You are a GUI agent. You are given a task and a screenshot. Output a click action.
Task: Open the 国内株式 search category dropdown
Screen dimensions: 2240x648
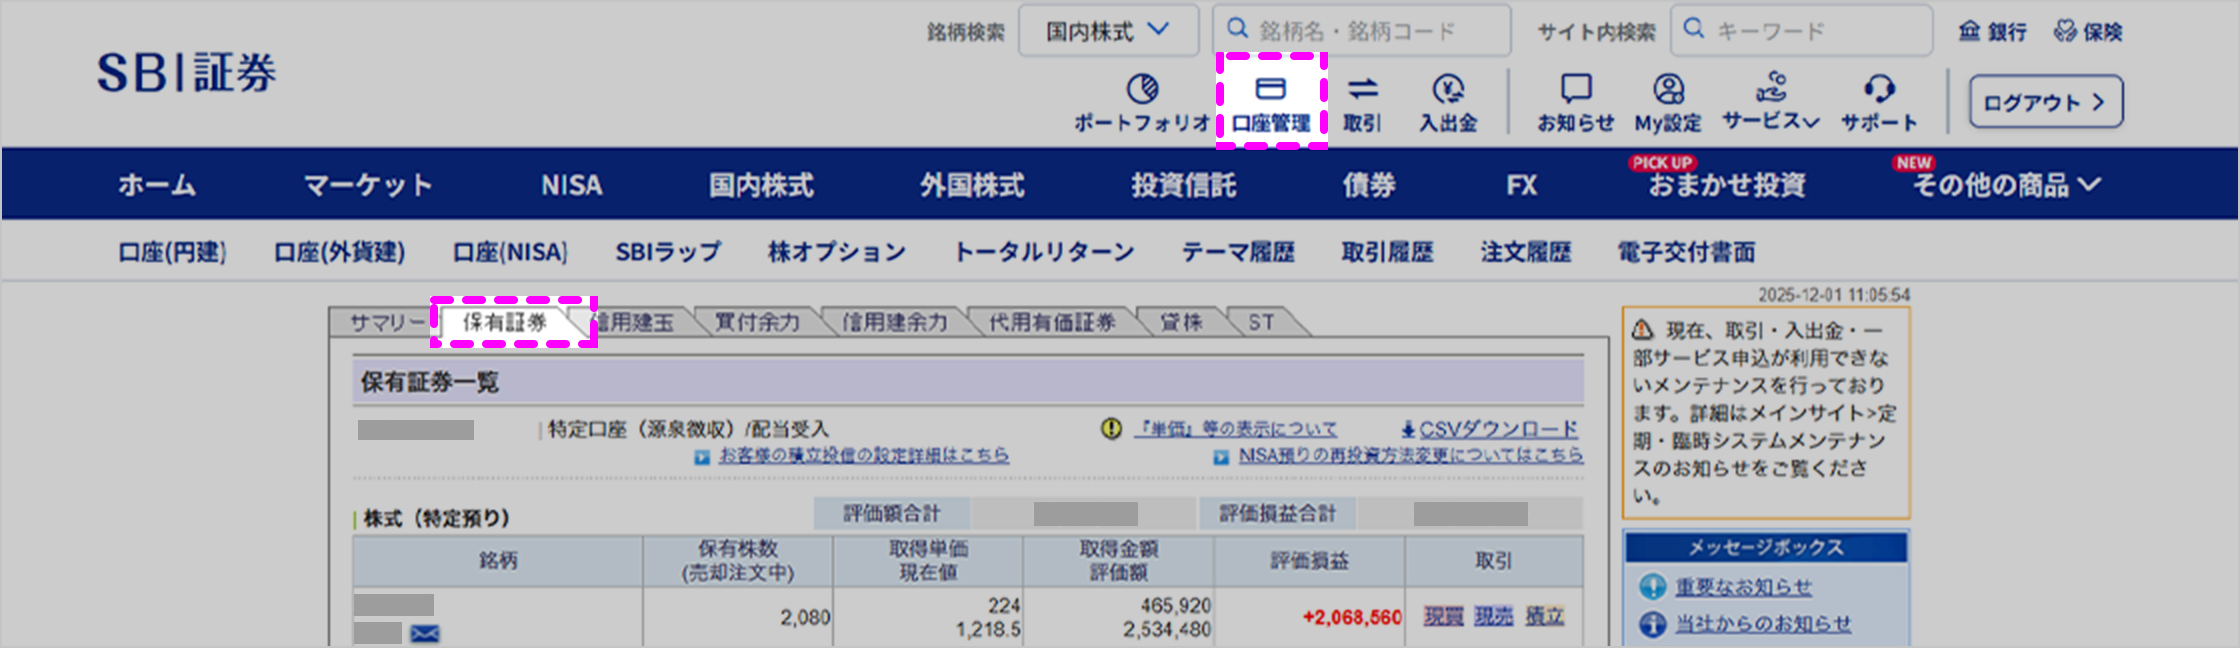[1108, 31]
